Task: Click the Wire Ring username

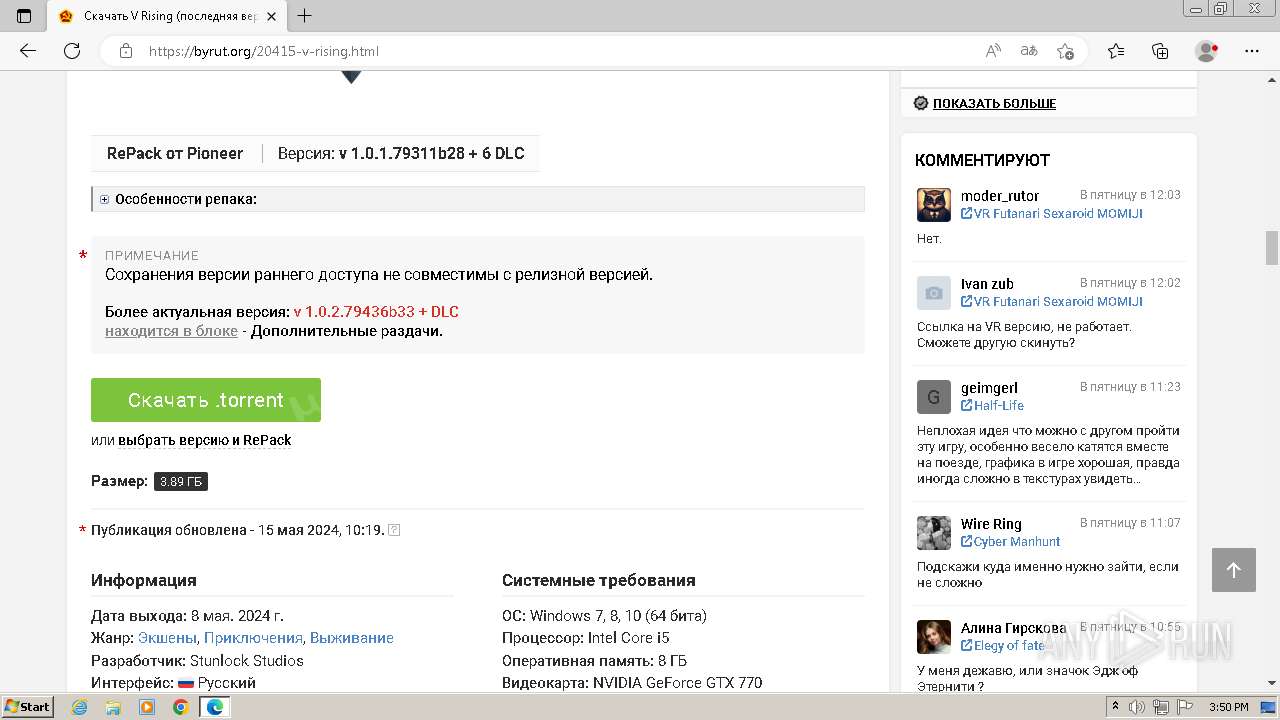Action: tap(991, 524)
